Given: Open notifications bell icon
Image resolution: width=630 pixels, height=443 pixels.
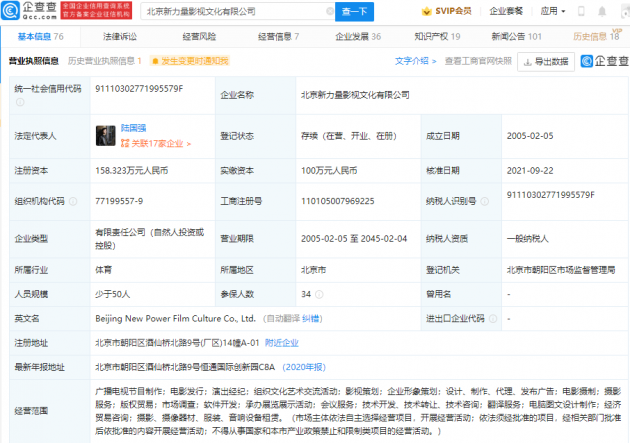Looking at the screenshot, I should click(x=602, y=11).
